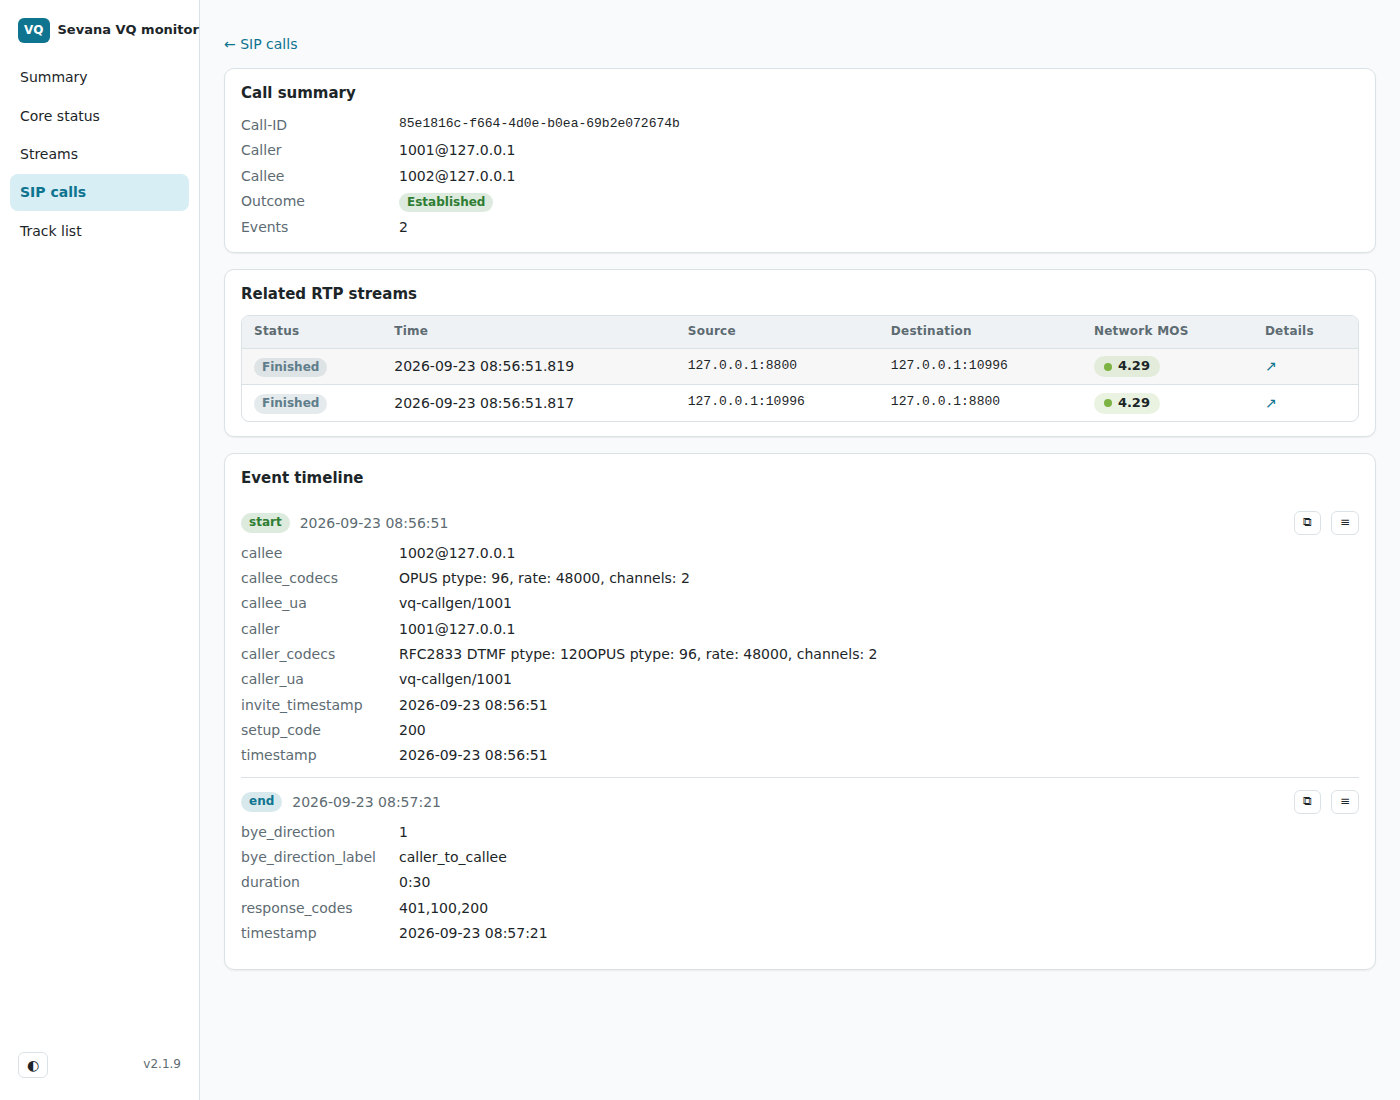Image resolution: width=1400 pixels, height=1100 pixels.
Task: Open the Summary page
Action: [x=99, y=77]
